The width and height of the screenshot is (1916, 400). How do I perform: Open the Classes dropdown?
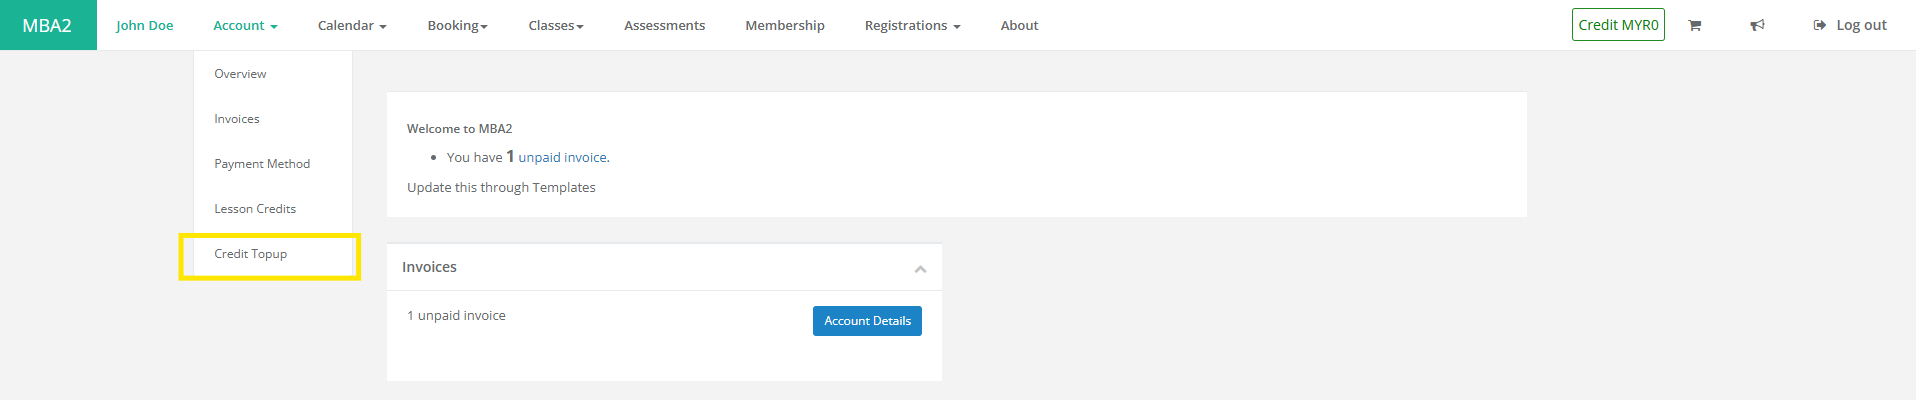(x=556, y=25)
